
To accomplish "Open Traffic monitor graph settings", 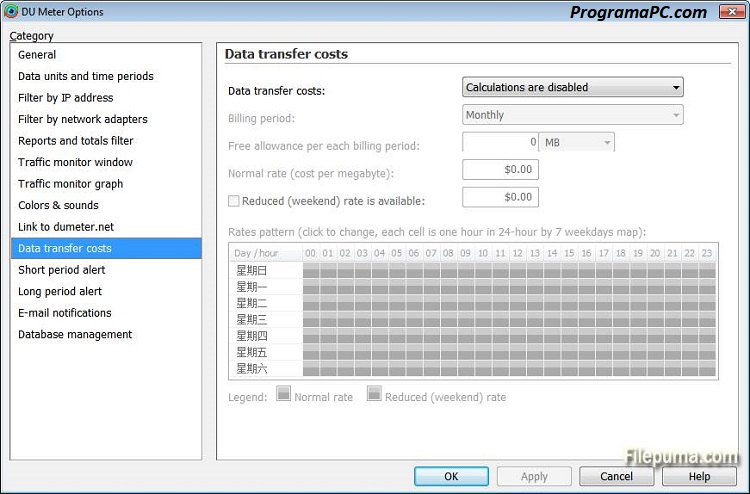I will [106, 184].
